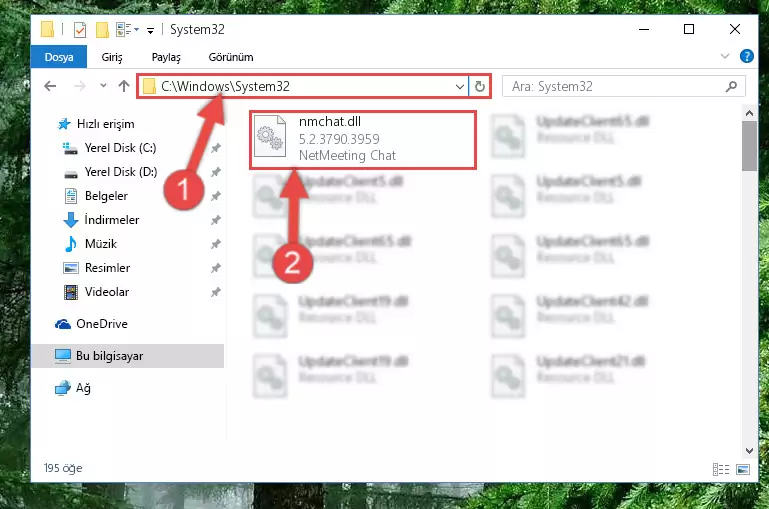The width and height of the screenshot is (769, 509).
Task: Open Müzik folder in sidebar
Action: [x=101, y=244]
